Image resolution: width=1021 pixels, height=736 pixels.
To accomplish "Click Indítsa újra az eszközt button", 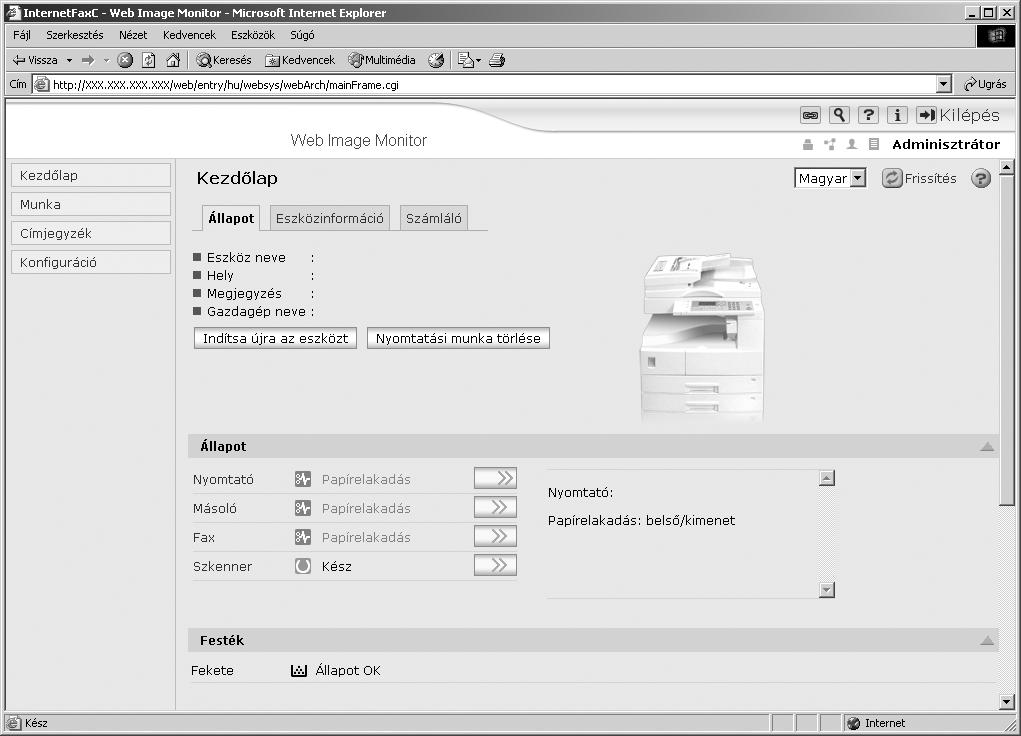I will click(275, 338).
